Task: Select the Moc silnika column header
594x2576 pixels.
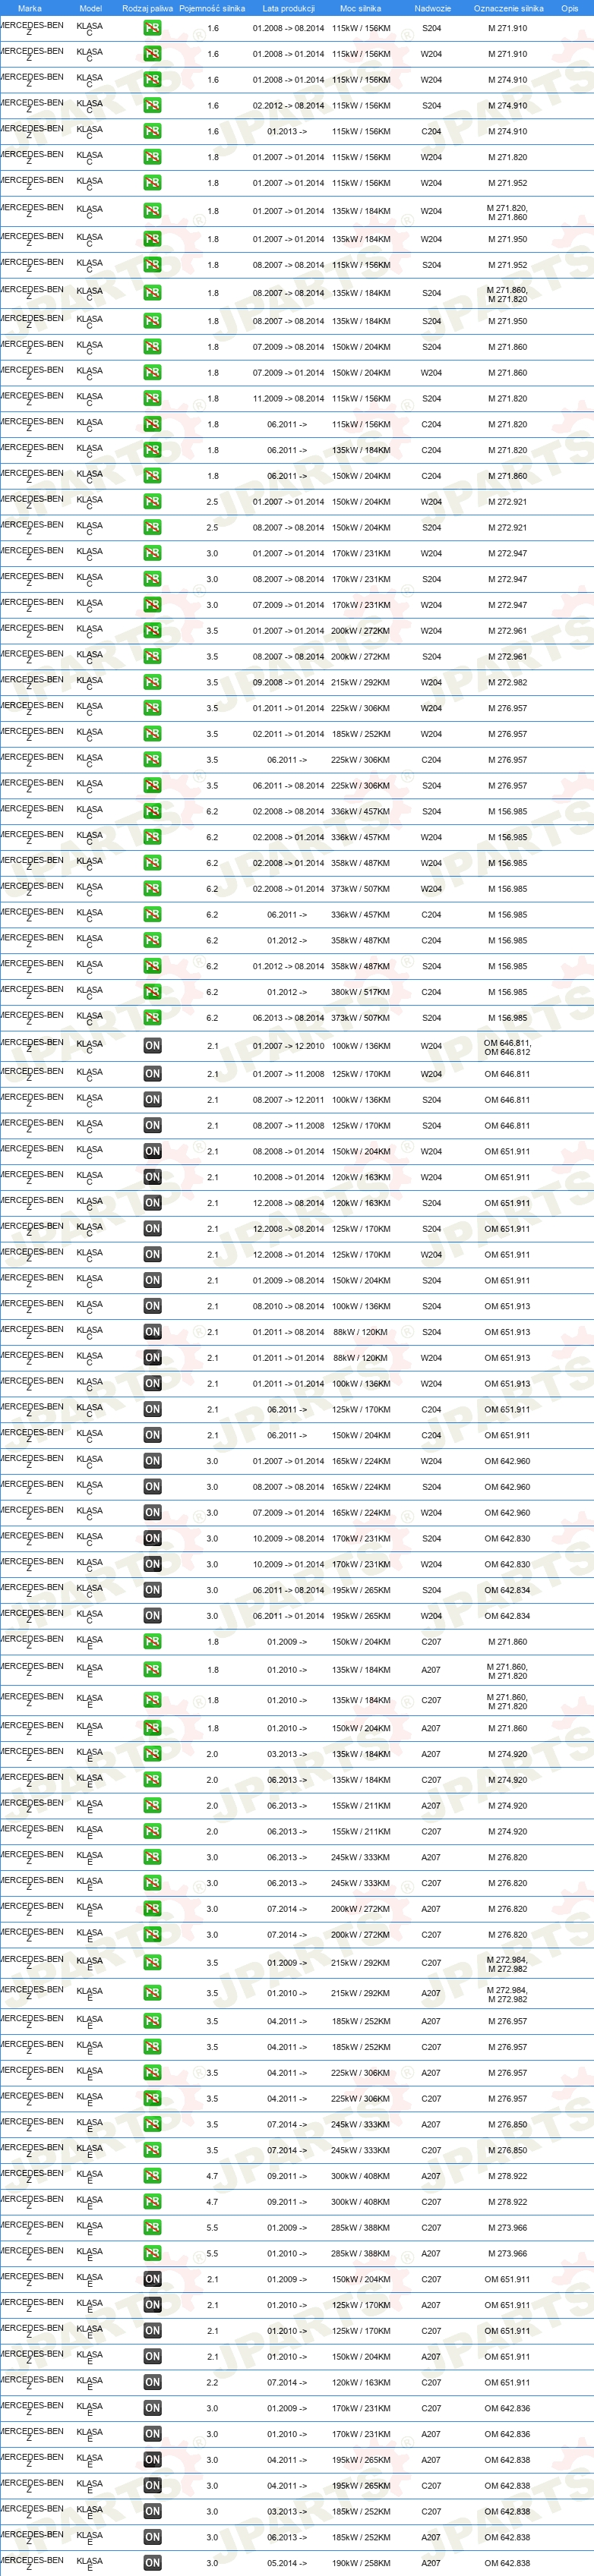Action: [361, 8]
